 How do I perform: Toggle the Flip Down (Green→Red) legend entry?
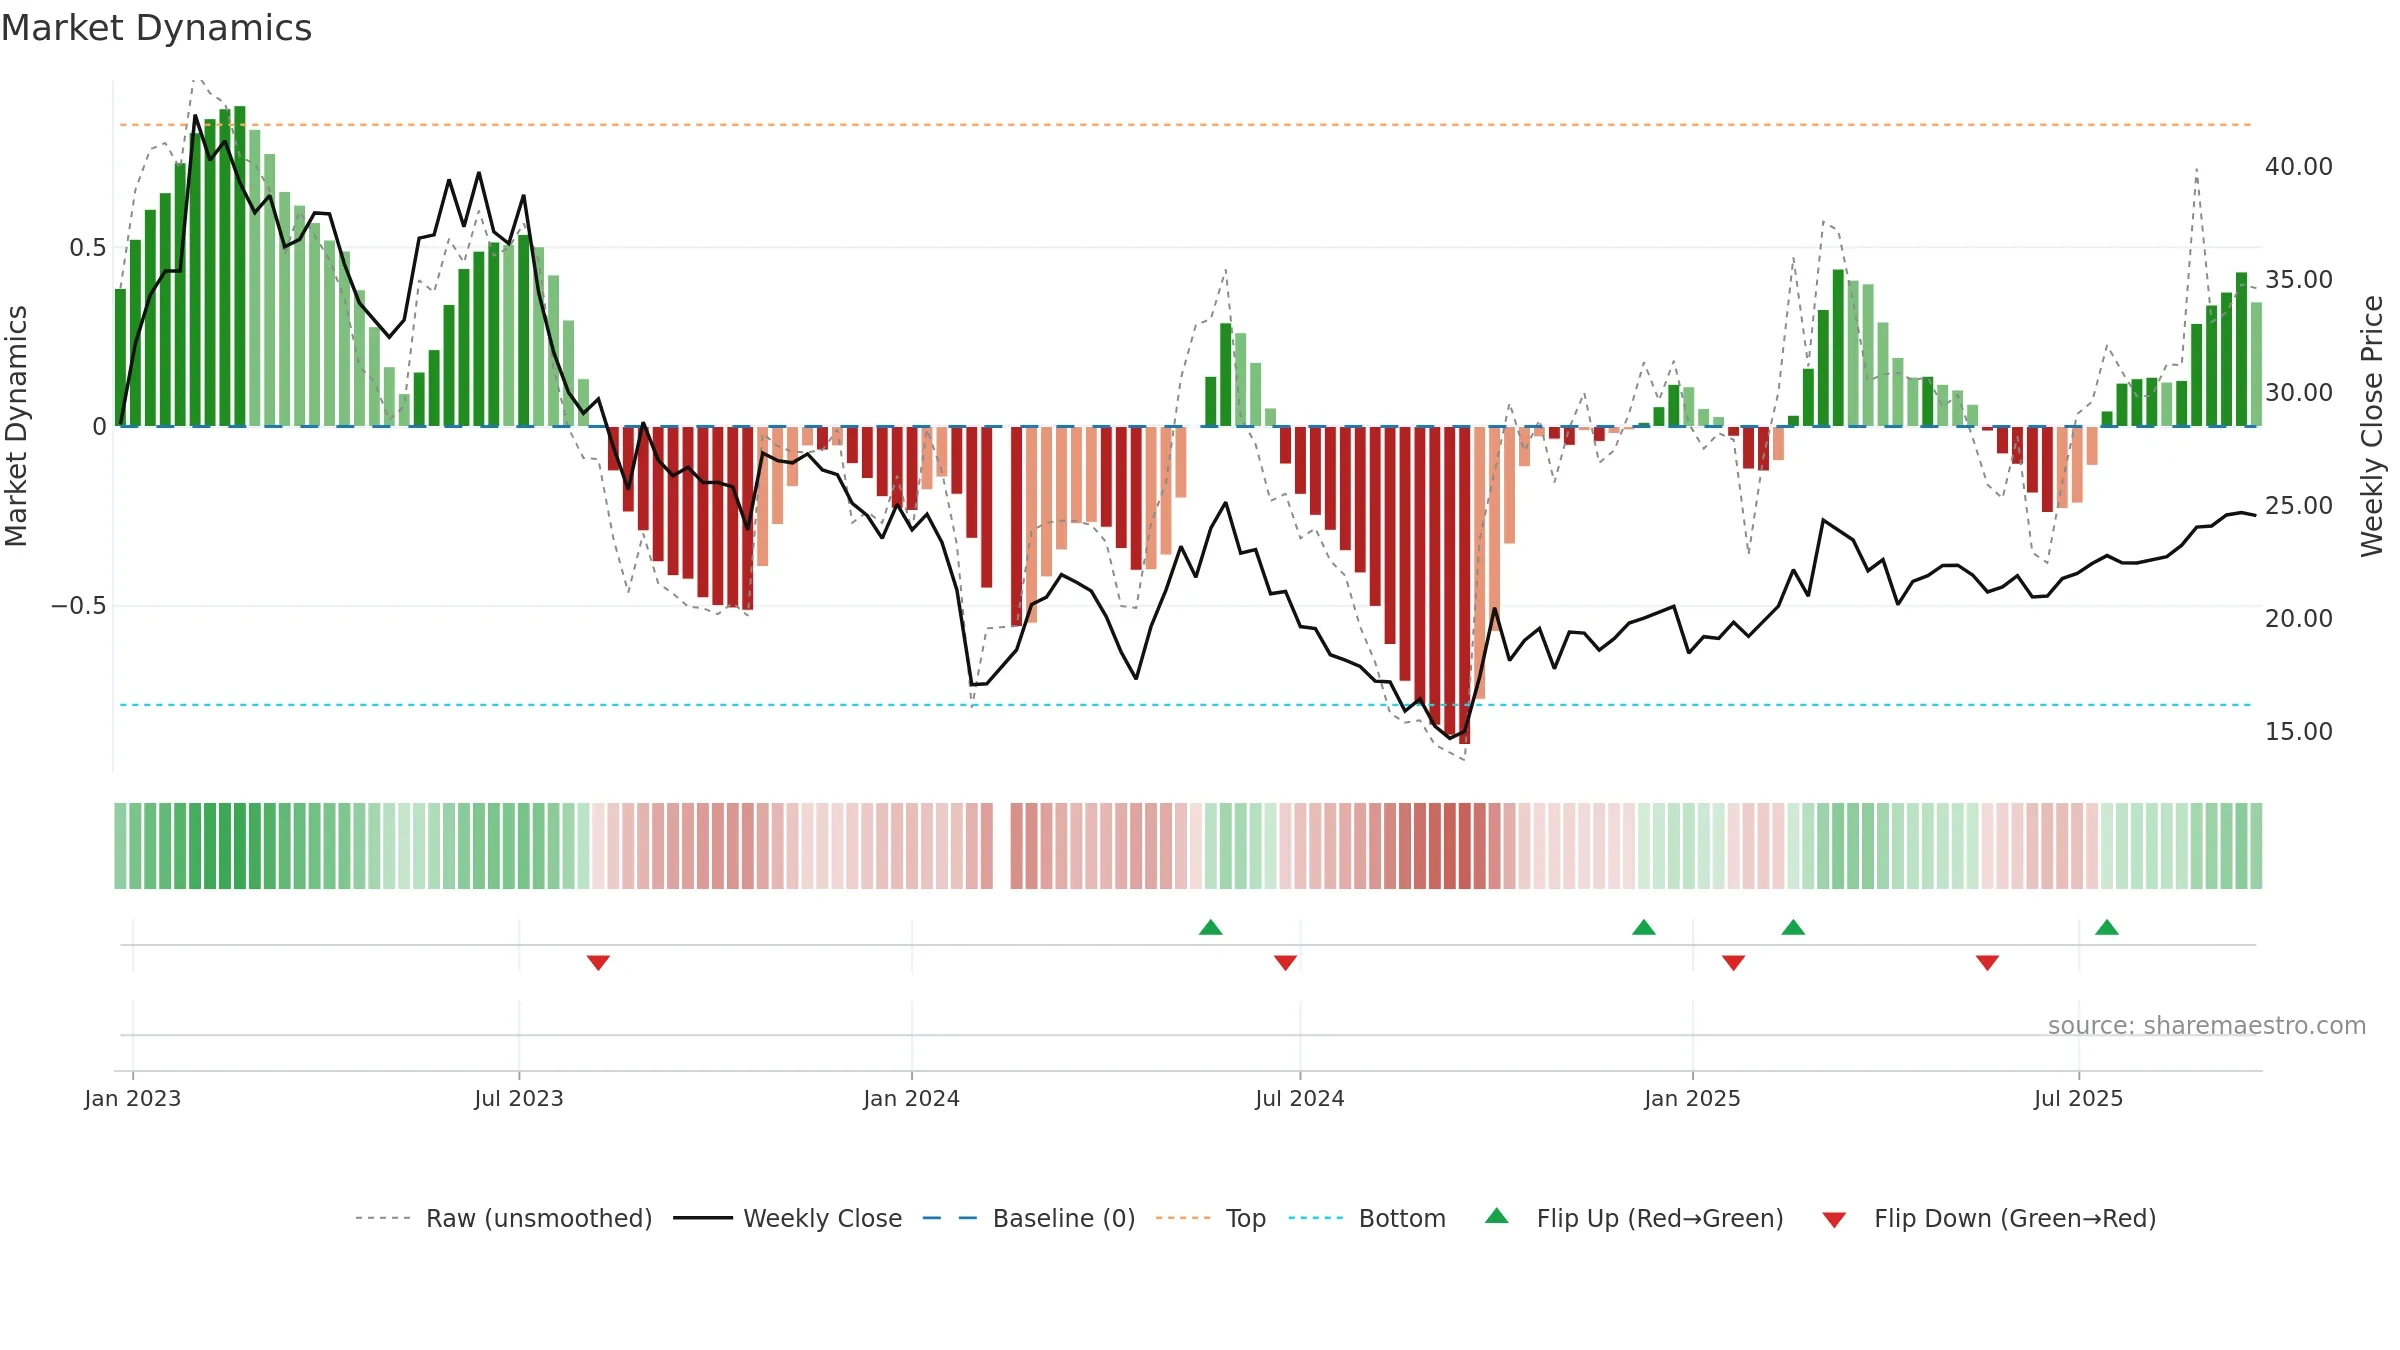pyautogui.click(x=1989, y=1218)
